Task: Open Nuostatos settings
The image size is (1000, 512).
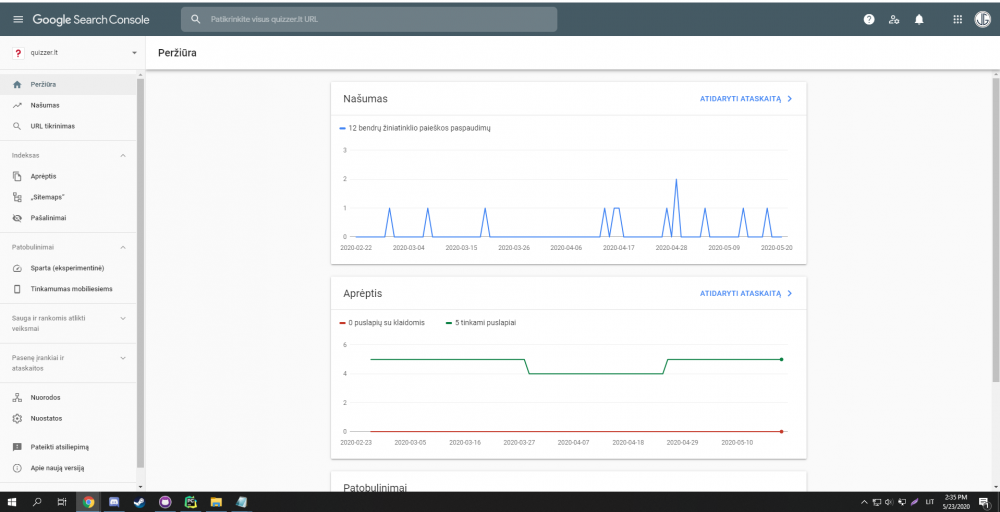Action: click(x=68, y=418)
